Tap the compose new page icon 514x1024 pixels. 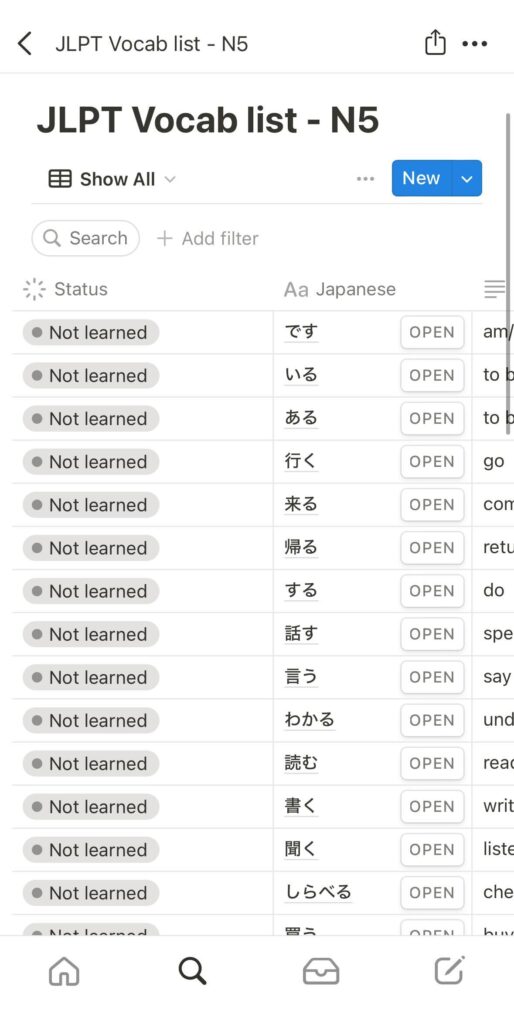[x=449, y=970]
